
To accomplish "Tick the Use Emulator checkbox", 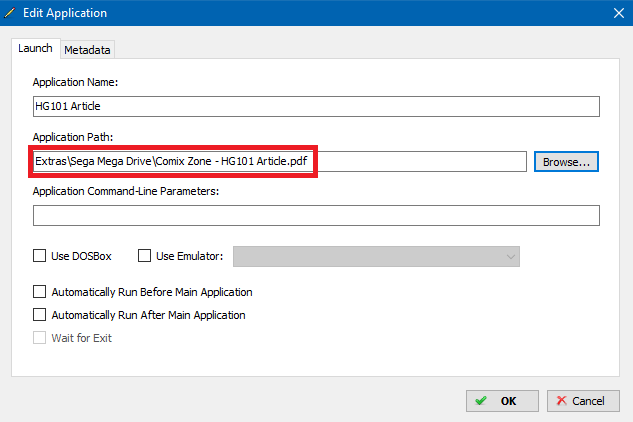I will tap(144, 256).
